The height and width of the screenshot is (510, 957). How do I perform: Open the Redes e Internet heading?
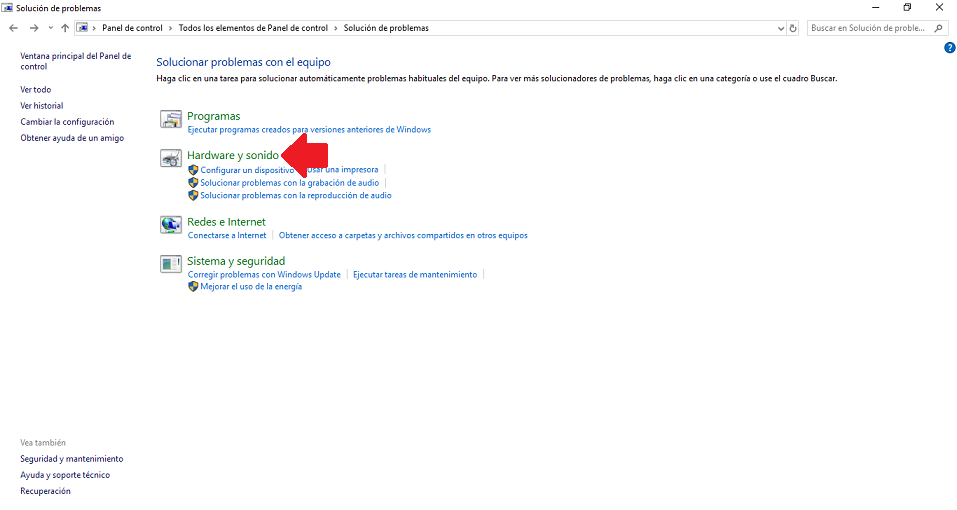tap(226, 221)
